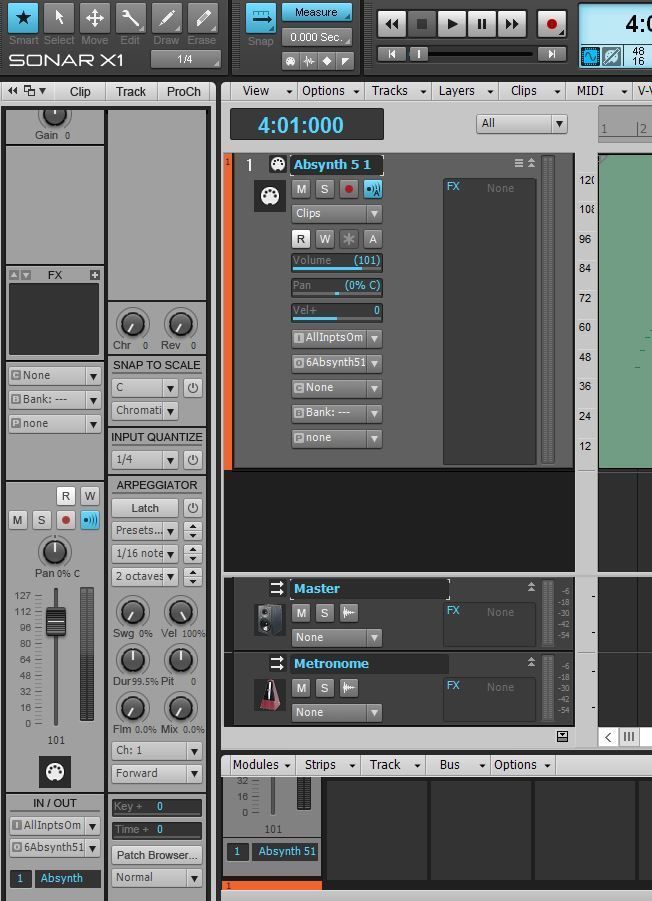
Task: Click the Absynth track MIDI instrument icon
Action: (x=269, y=196)
